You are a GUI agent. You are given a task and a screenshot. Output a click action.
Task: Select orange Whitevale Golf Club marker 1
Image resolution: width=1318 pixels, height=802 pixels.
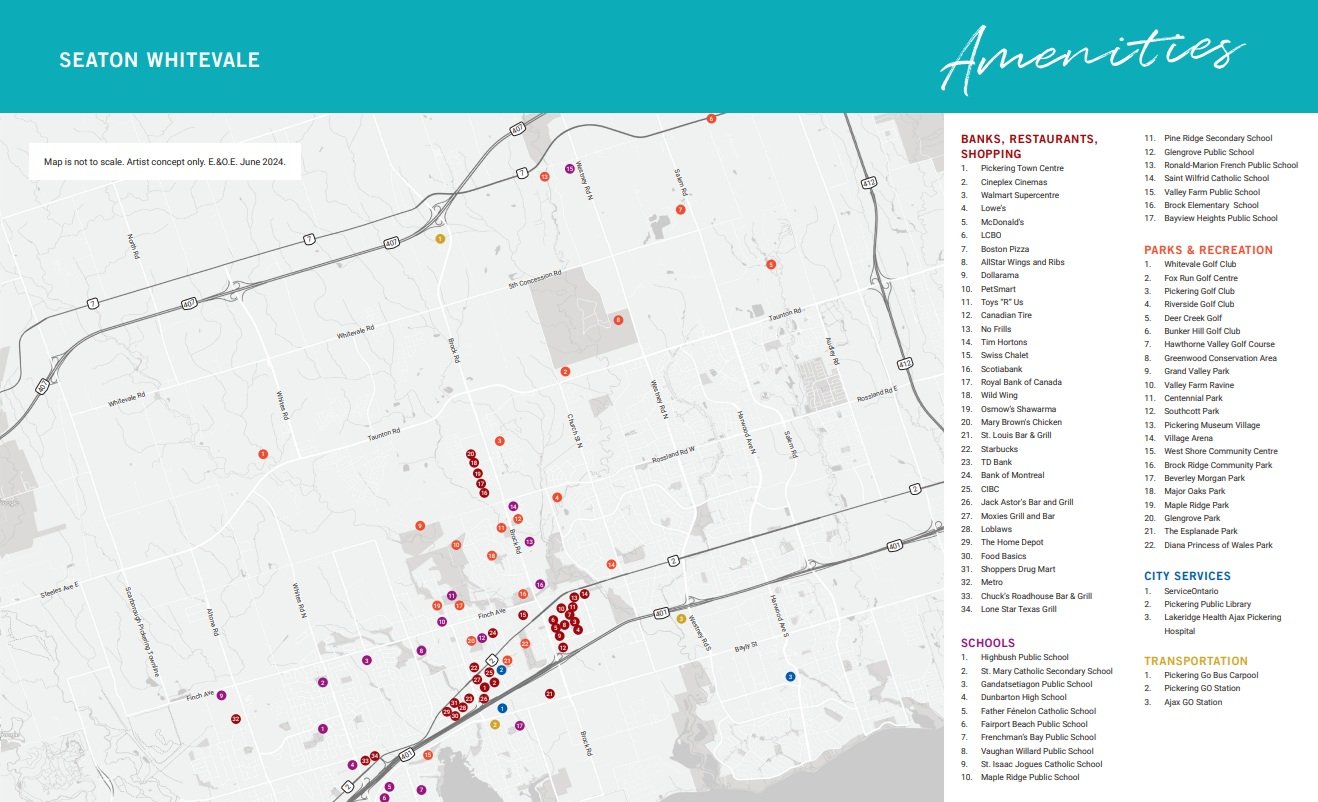click(x=263, y=454)
